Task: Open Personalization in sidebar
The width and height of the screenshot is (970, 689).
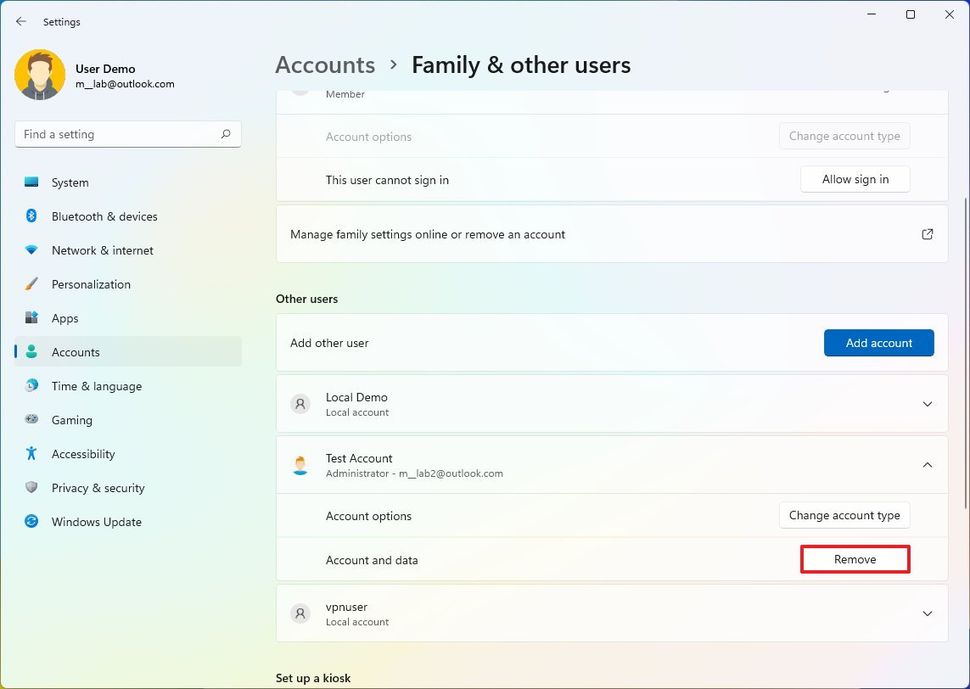Action: (91, 284)
